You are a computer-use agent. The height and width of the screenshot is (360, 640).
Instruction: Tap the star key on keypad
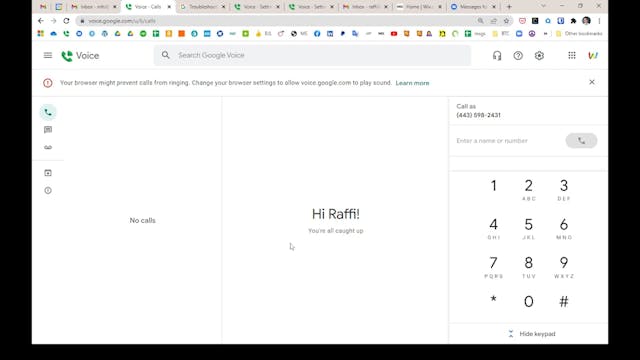493,300
